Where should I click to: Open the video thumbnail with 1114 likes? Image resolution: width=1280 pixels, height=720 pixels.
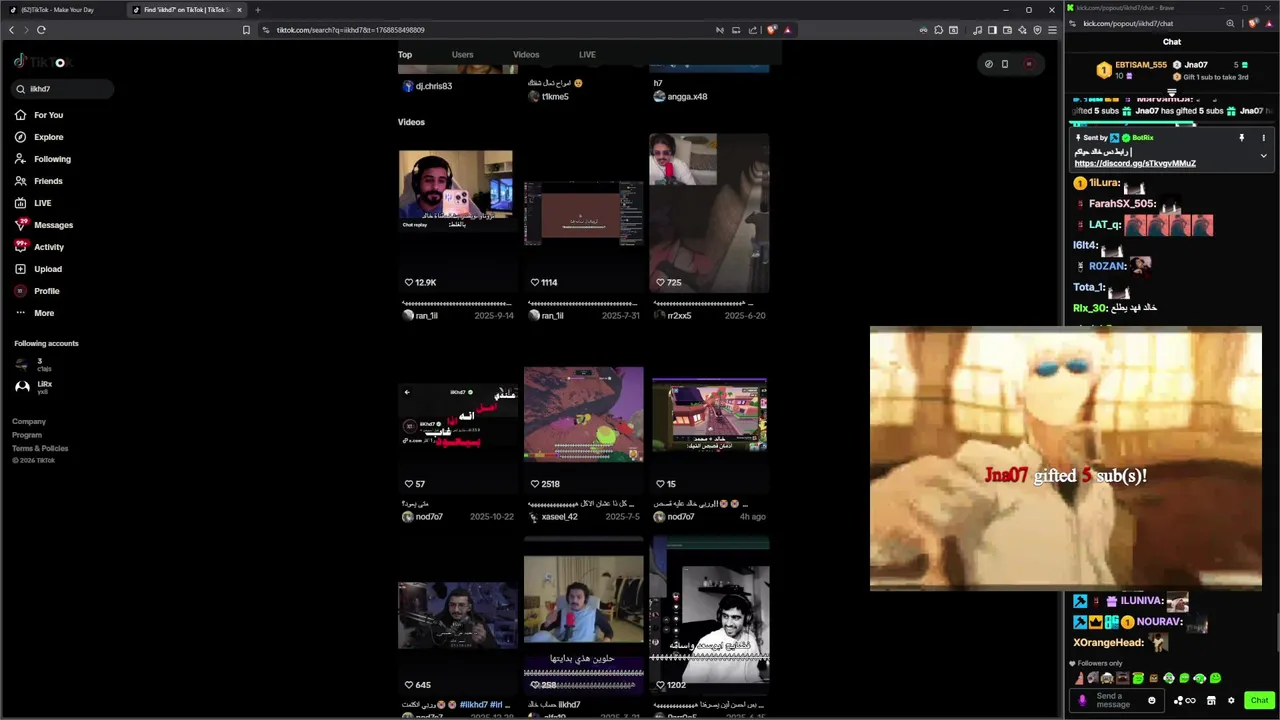coord(584,213)
